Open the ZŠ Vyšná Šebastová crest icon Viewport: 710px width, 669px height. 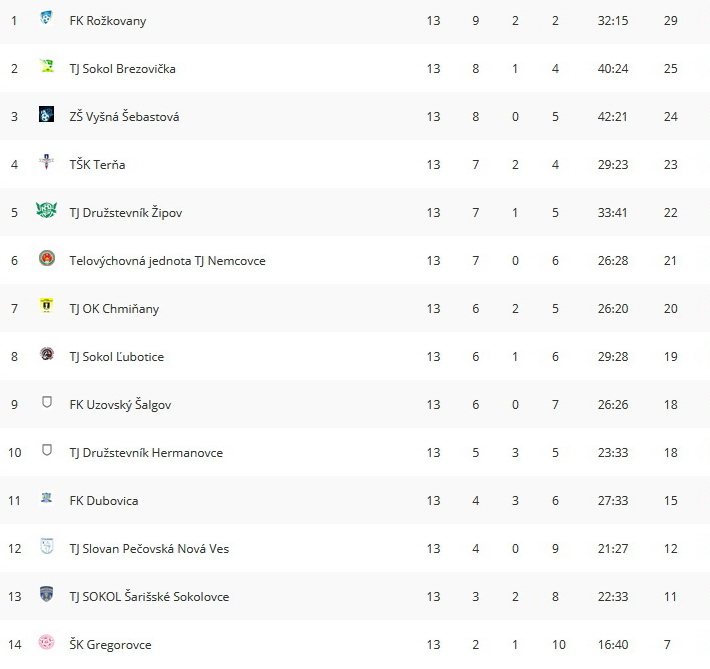pyautogui.click(x=46, y=114)
